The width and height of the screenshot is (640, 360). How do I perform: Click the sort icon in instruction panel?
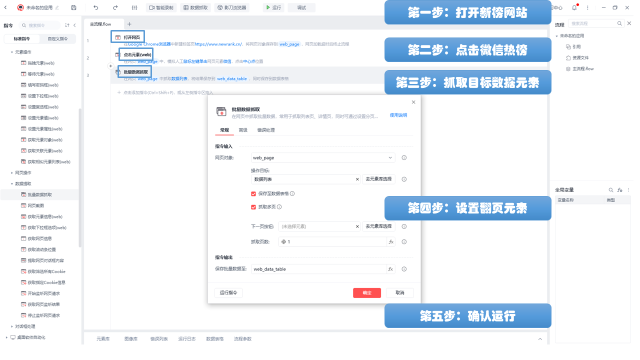tap(67, 25)
